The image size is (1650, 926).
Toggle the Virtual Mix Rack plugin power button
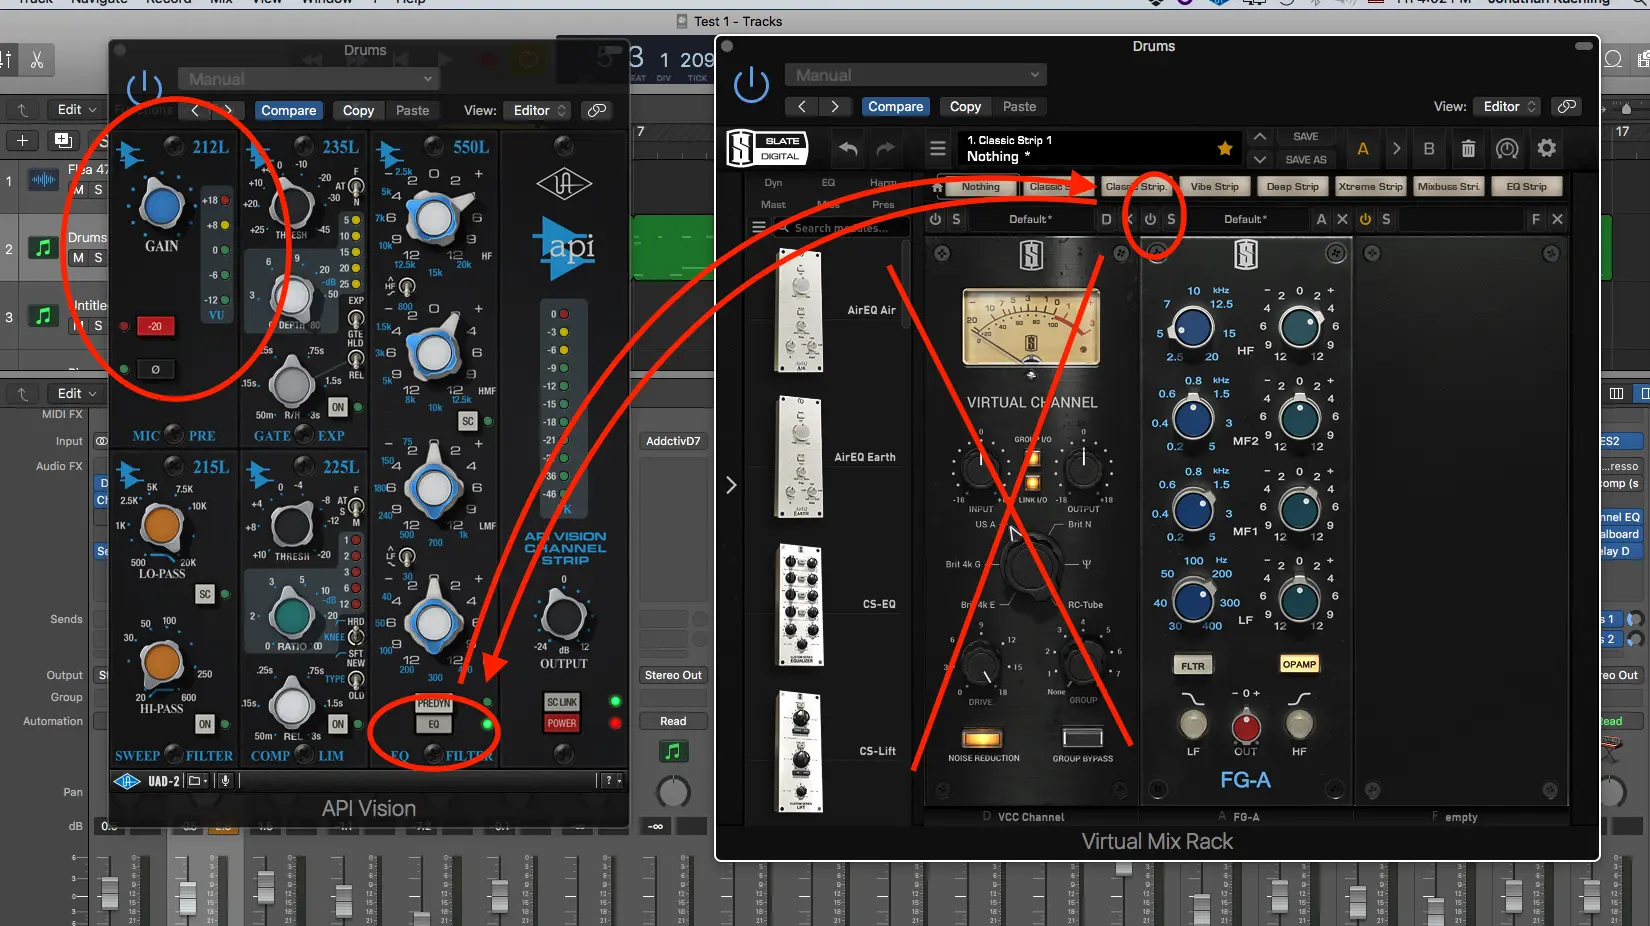click(751, 85)
